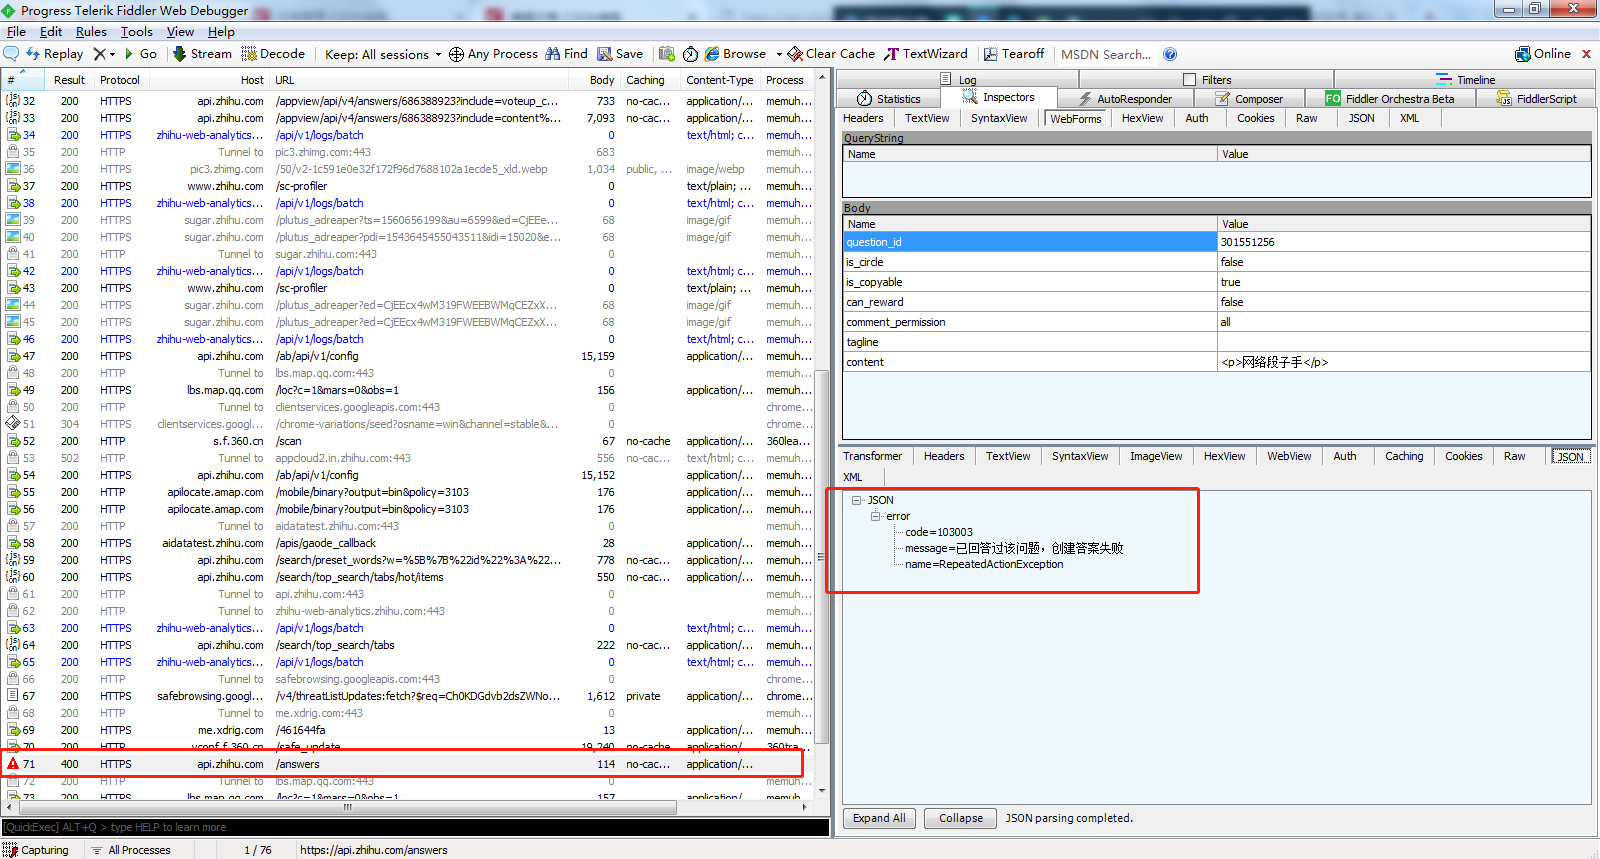Toggle Stream mode in toolbar
Screen dimensions: 1600x859
tap(202, 54)
